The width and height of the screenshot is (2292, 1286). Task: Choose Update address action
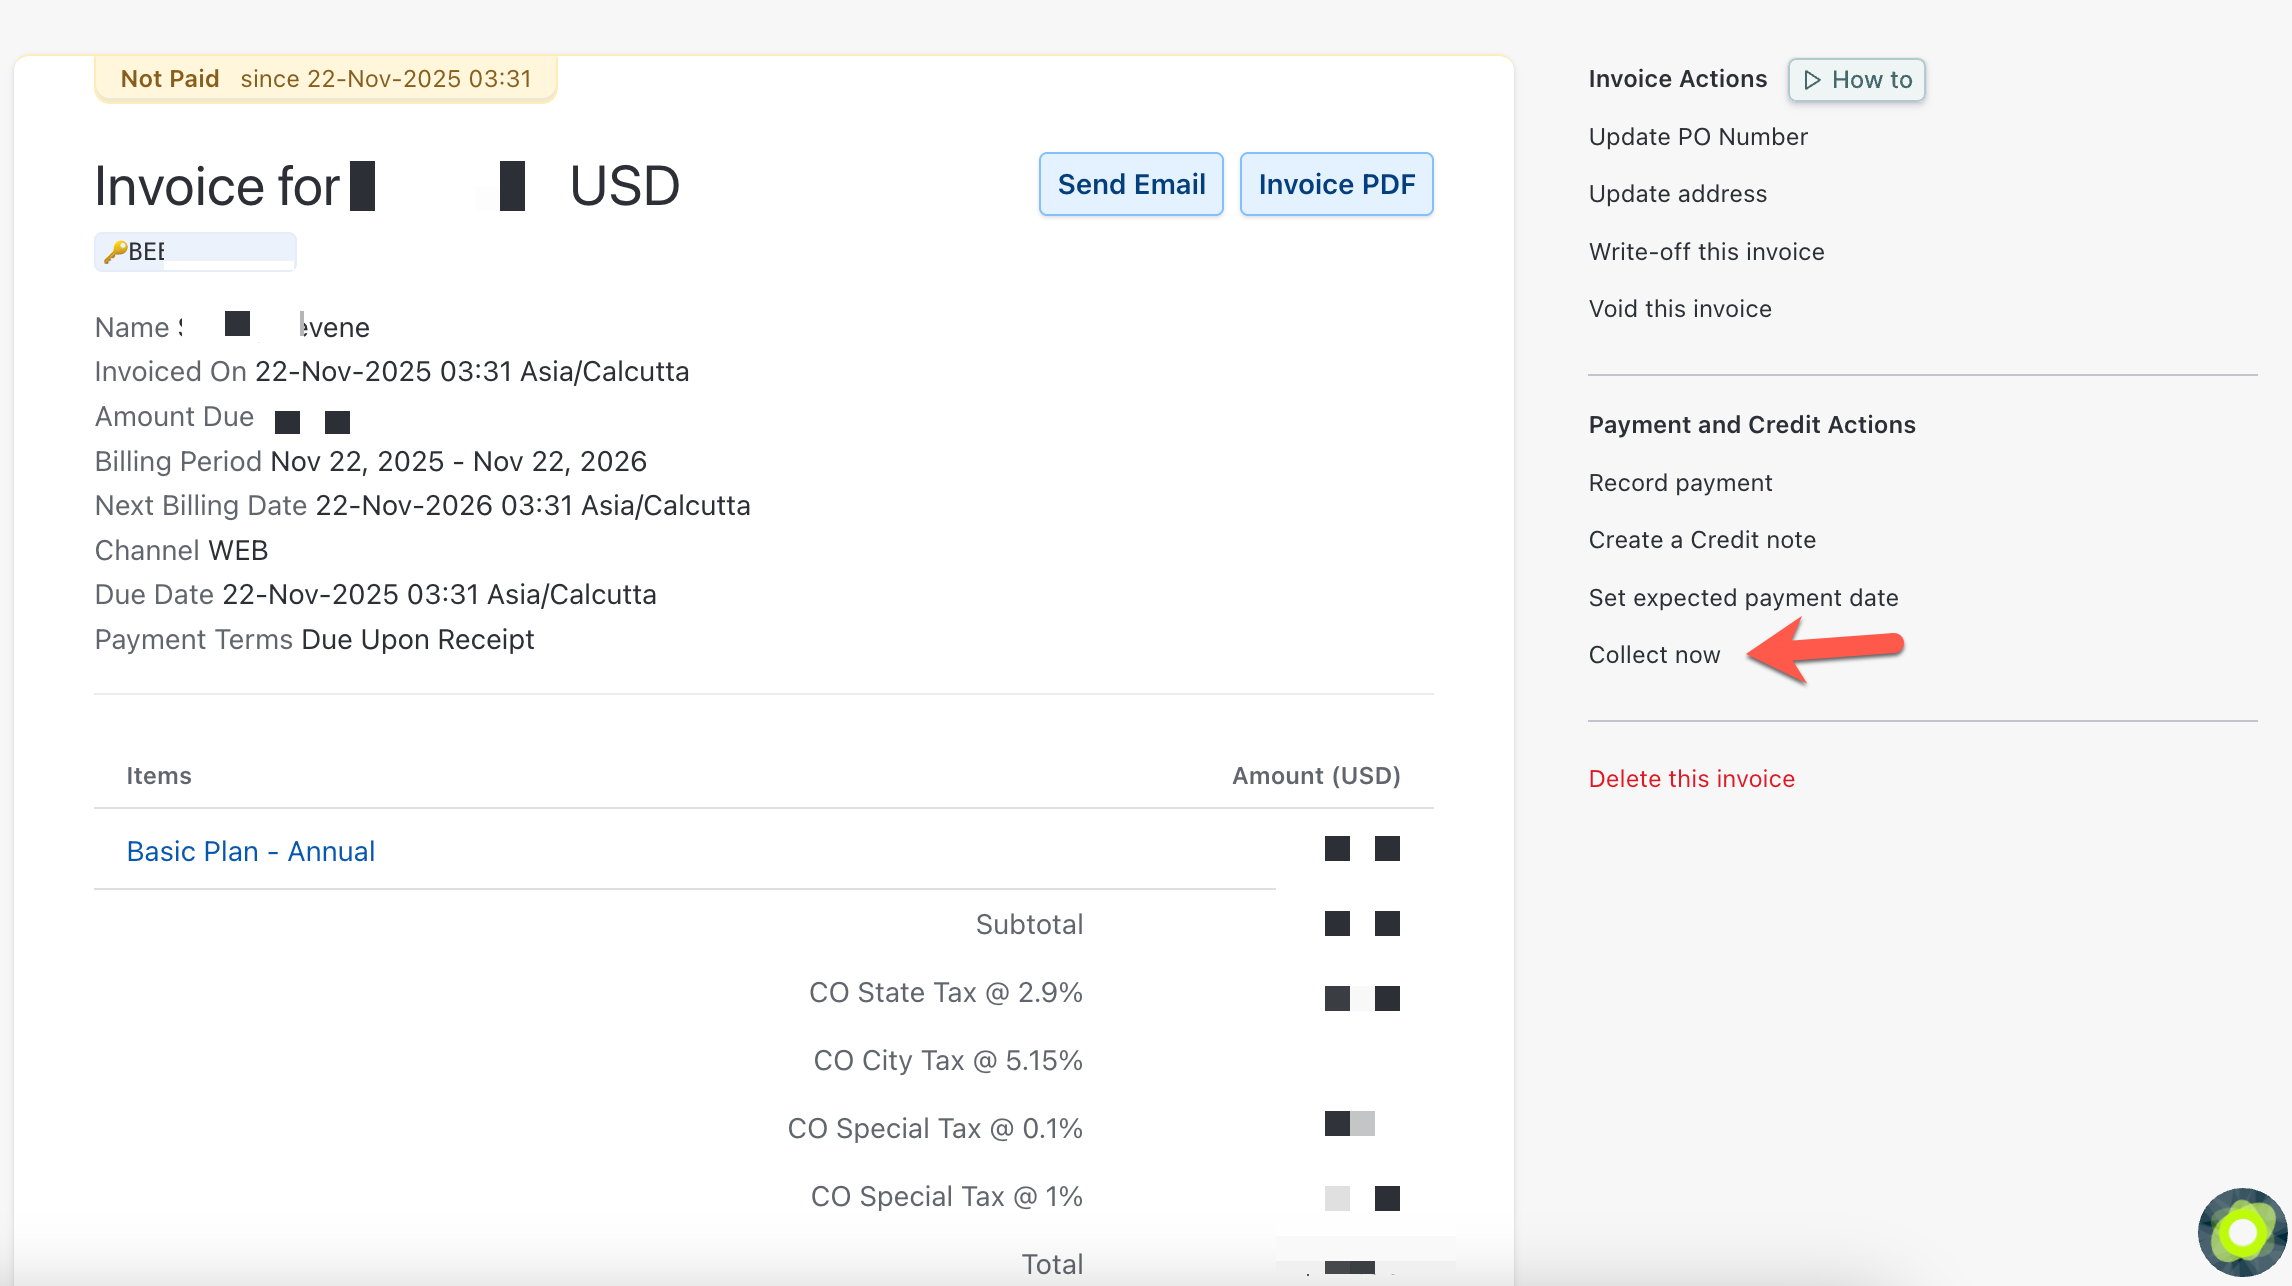tap(1678, 194)
